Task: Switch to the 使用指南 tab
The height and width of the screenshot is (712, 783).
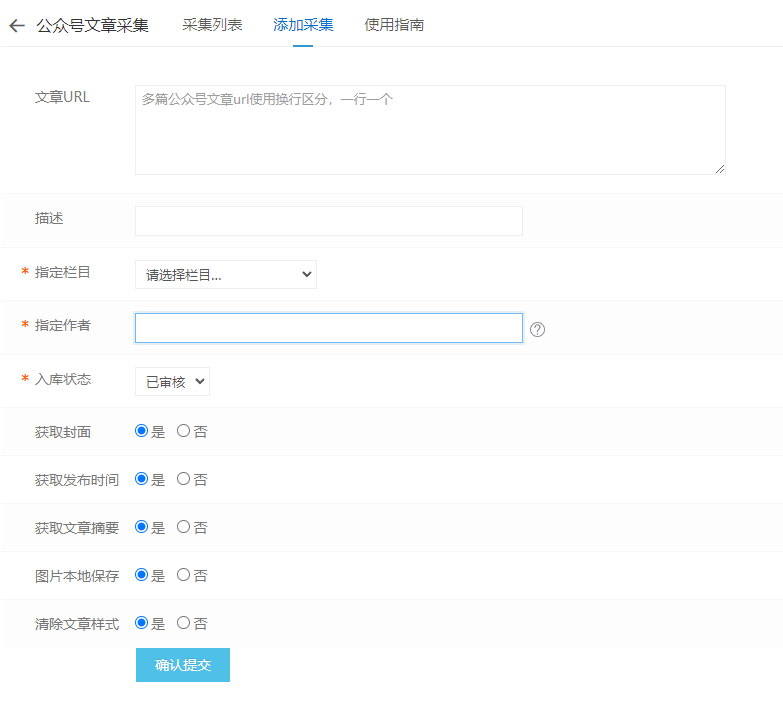Action: [394, 25]
